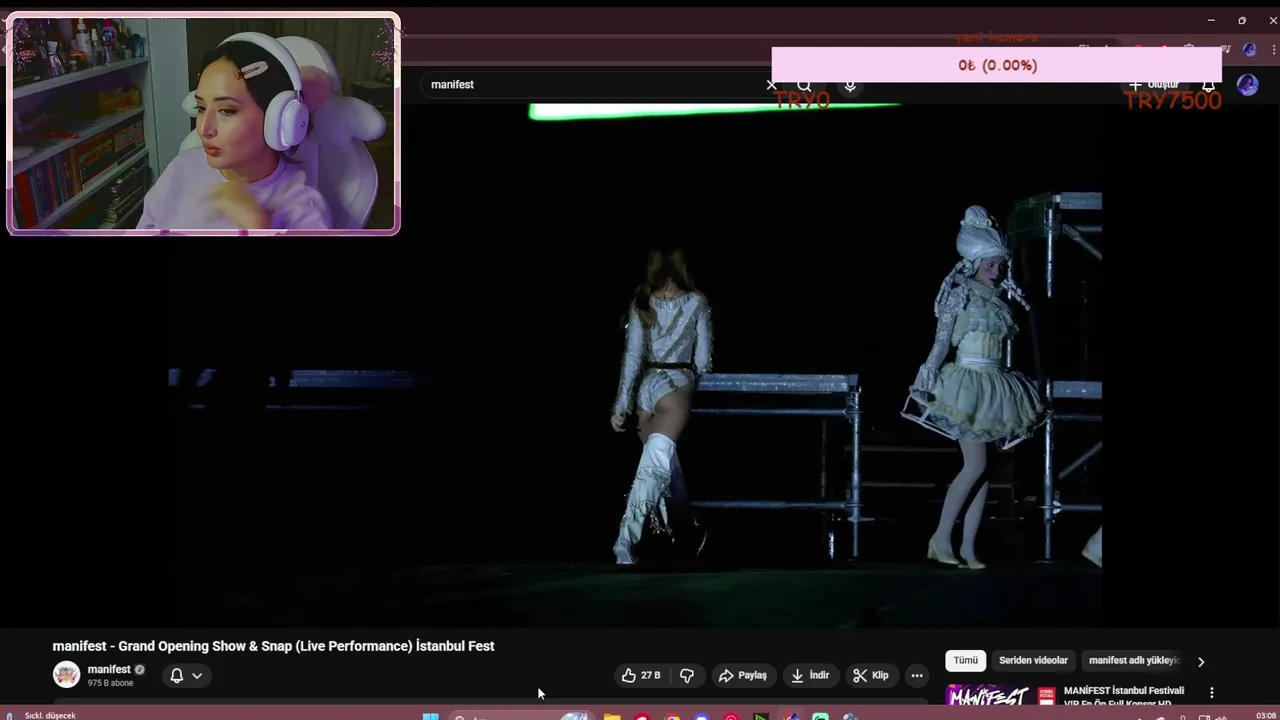Select the manifest adlı yükleyici chip
The width and height of the screenshot is (1280, 720).
(1134, 660)
